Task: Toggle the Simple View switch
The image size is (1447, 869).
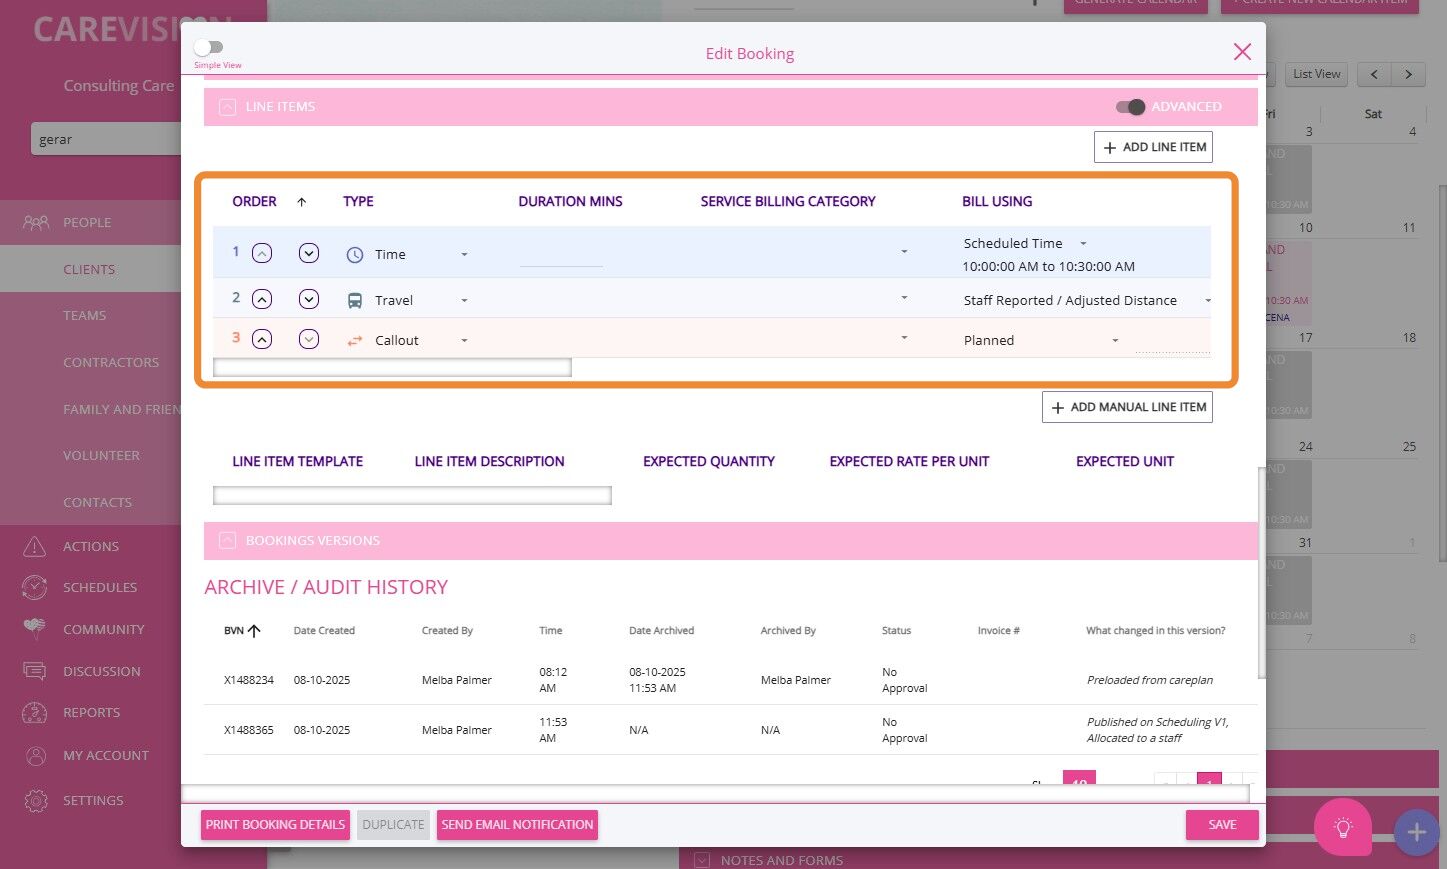Action: pyautogui.click(x=209, y=47)
